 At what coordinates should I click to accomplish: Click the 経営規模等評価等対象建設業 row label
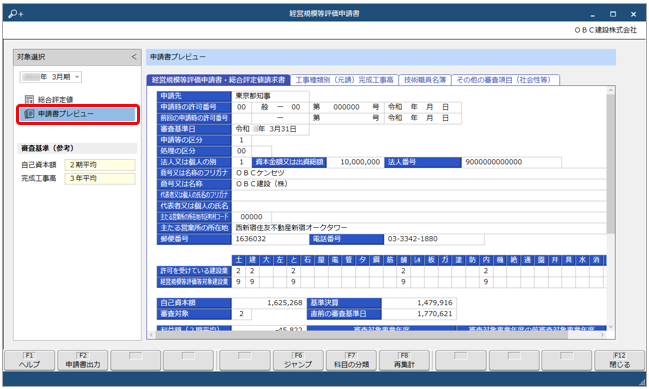tap(194, 282)
